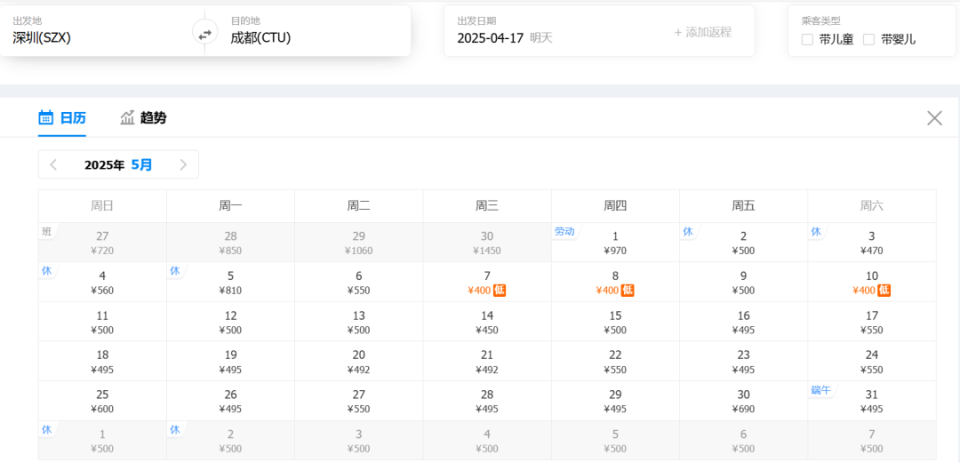The image size is (960, 463).
Task: Go to next month in calendar
Action: (x=183, y=165)
